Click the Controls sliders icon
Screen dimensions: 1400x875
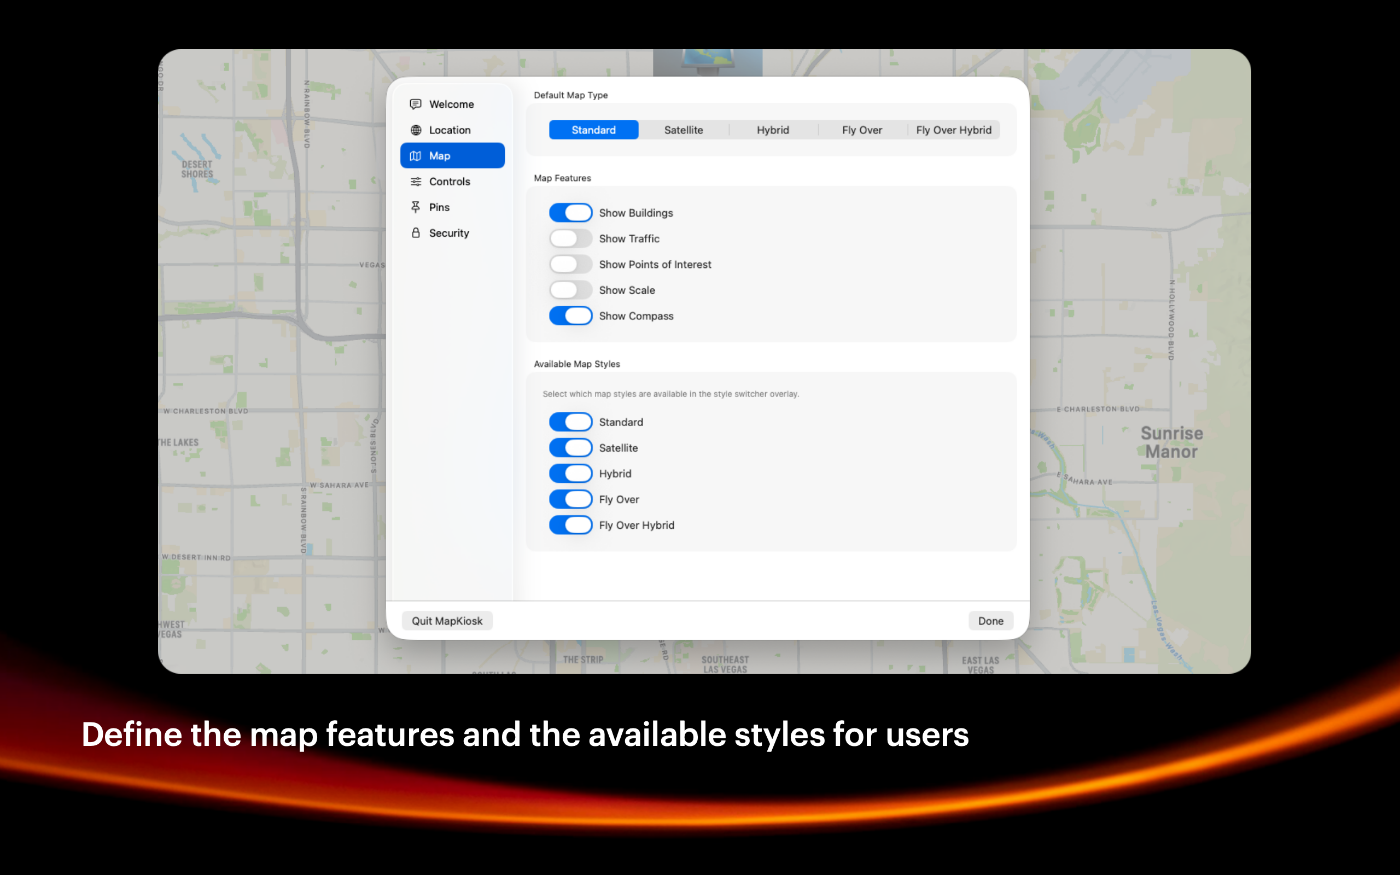(416, 182)
